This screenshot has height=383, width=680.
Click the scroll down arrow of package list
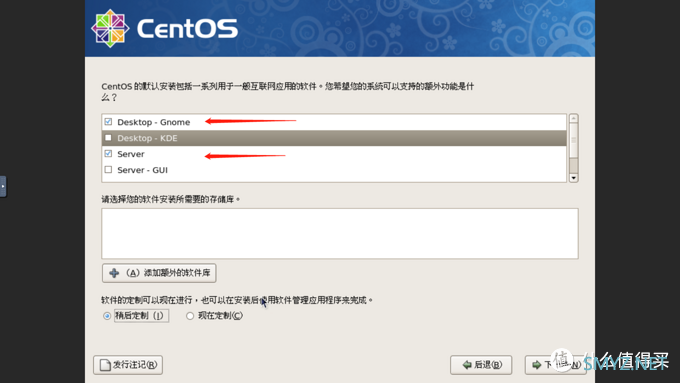click(x=574, y=178)
